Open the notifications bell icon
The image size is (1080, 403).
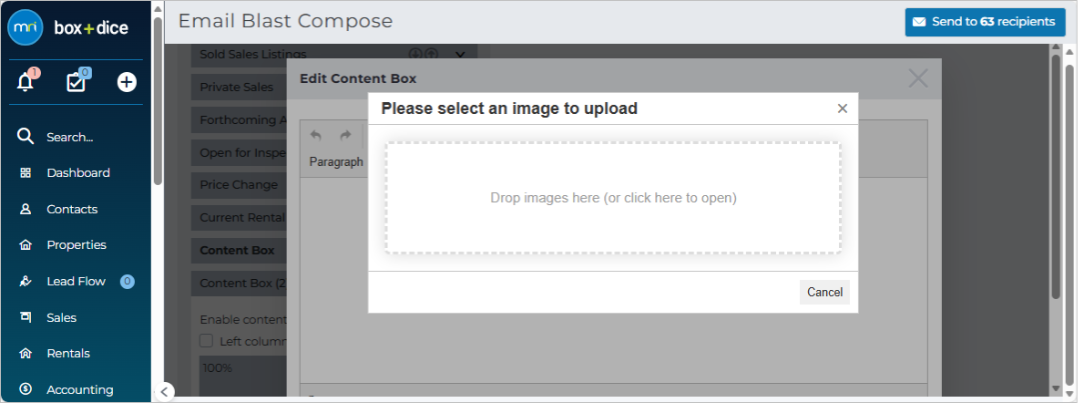click(25, 82)
